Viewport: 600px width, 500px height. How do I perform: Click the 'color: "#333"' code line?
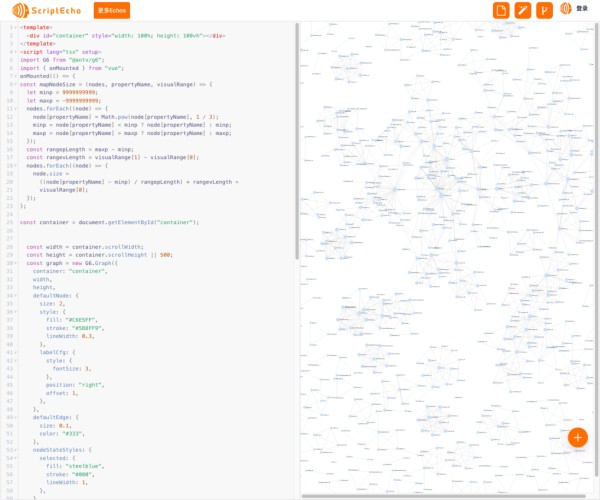coord(62,434)
